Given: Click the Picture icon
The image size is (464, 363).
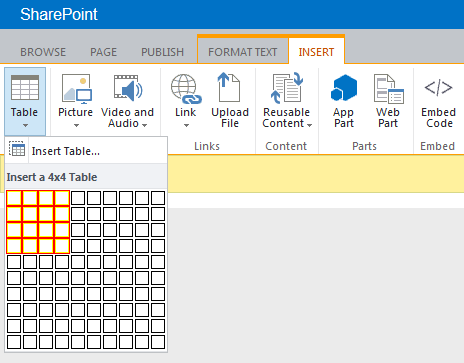Looking at the screenshot, I should point(77,88).
